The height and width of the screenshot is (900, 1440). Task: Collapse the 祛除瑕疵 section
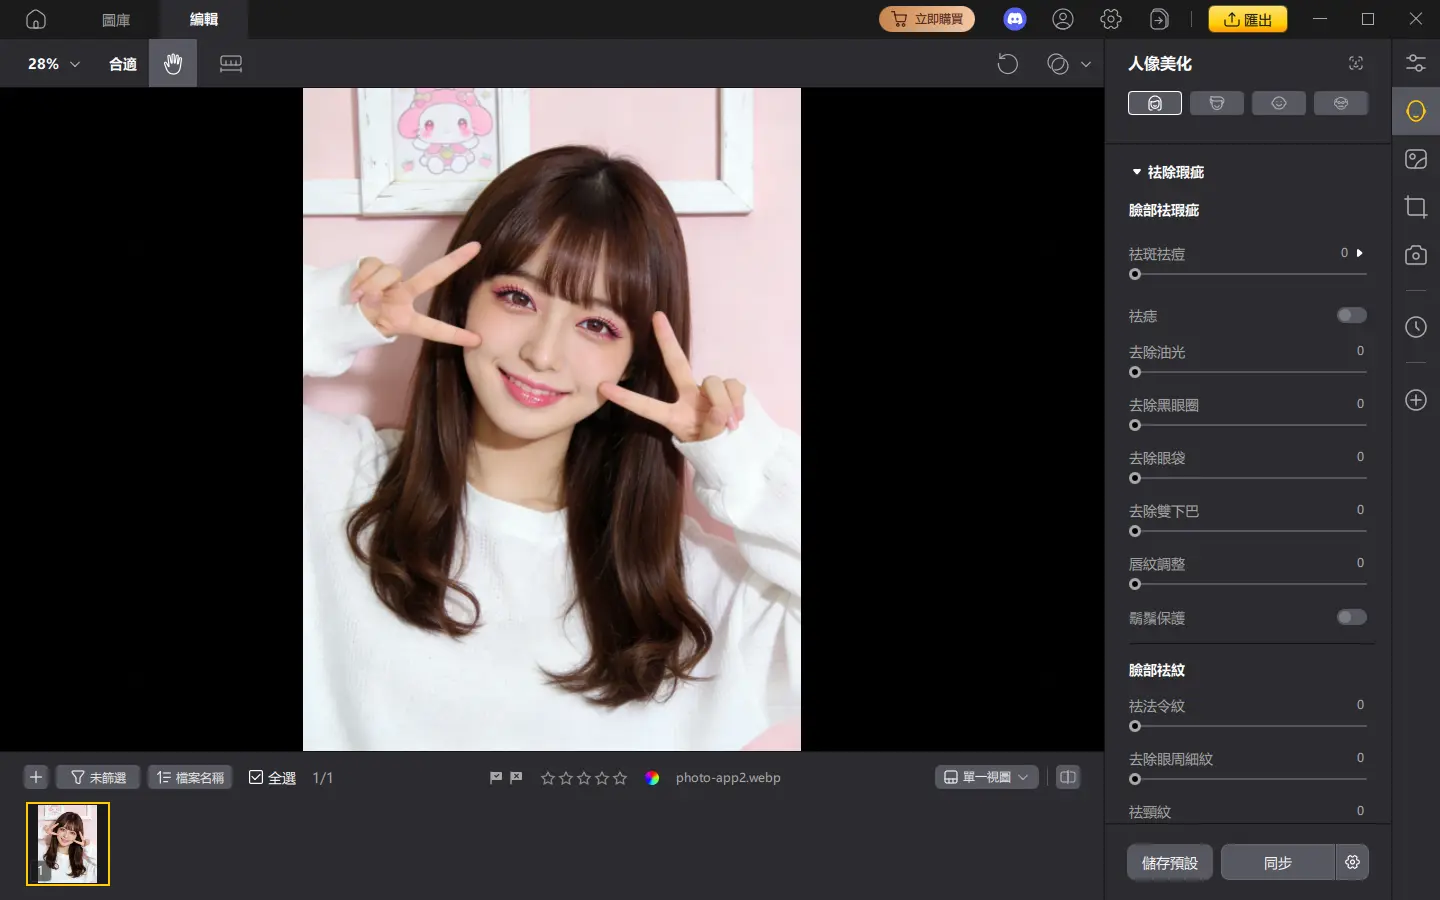coord(1137,171)
